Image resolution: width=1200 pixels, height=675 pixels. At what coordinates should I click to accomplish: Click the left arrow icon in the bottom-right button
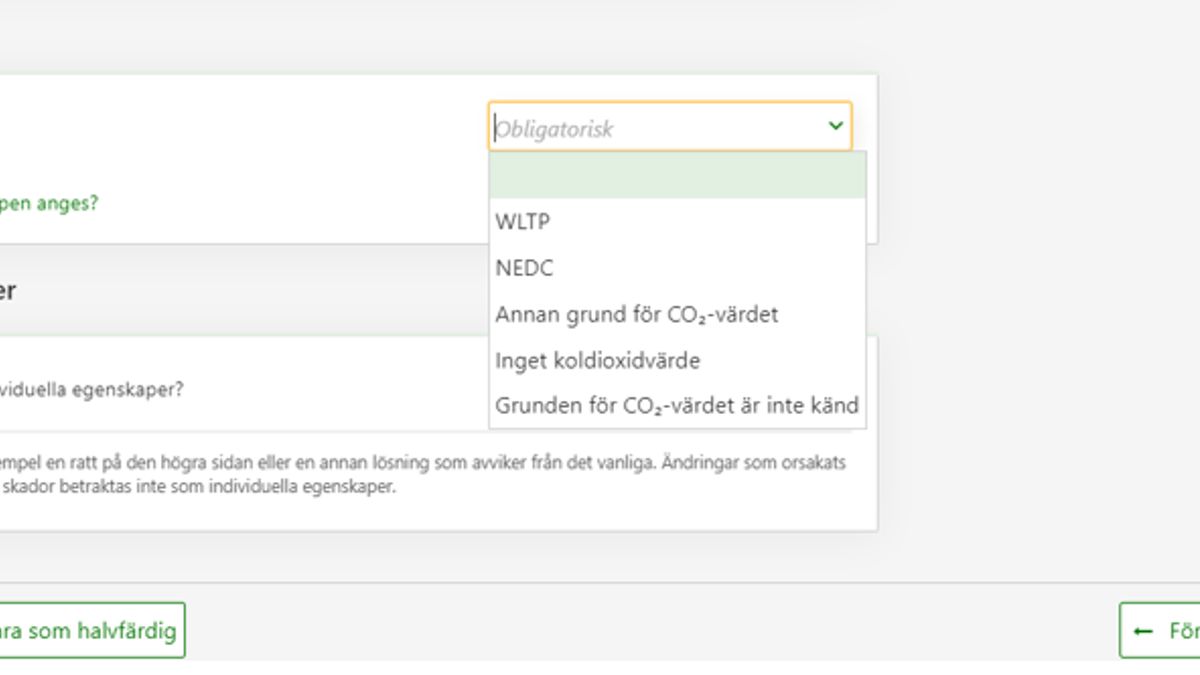coord(1143,631)
